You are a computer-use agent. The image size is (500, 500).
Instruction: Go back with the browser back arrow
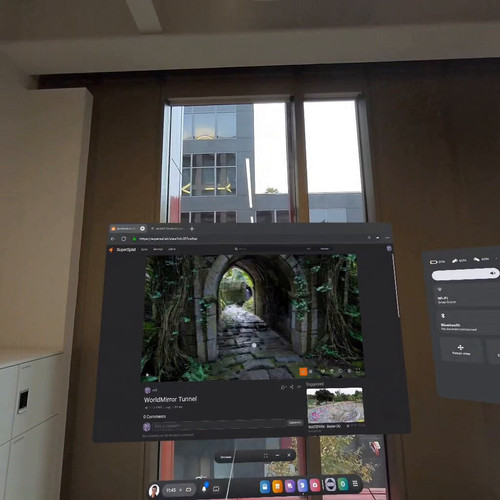(x=113, y=239)
